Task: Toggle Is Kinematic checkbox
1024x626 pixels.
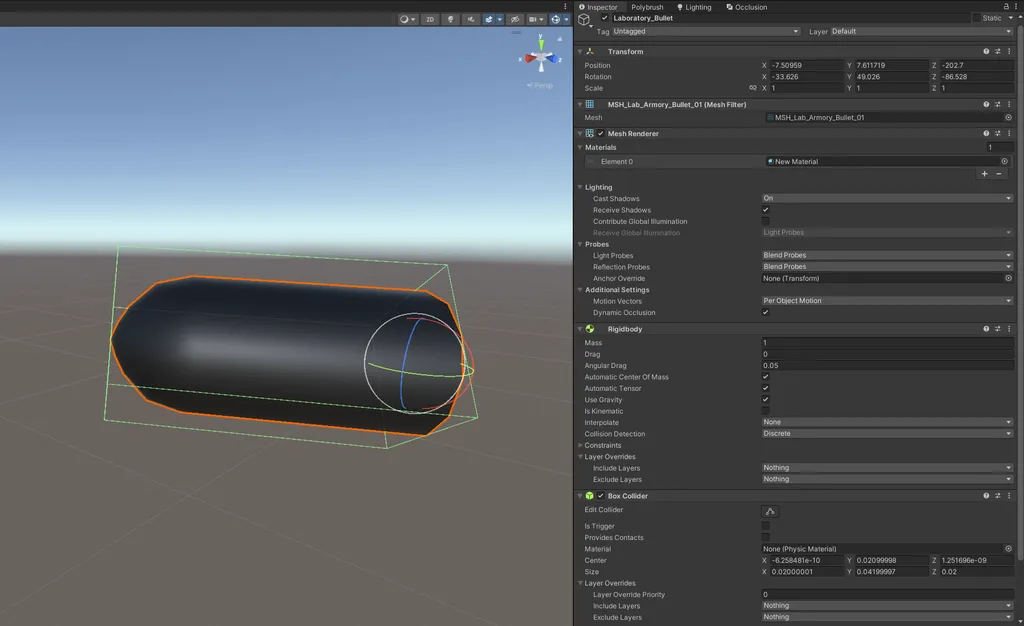Action: pos(765,411)
